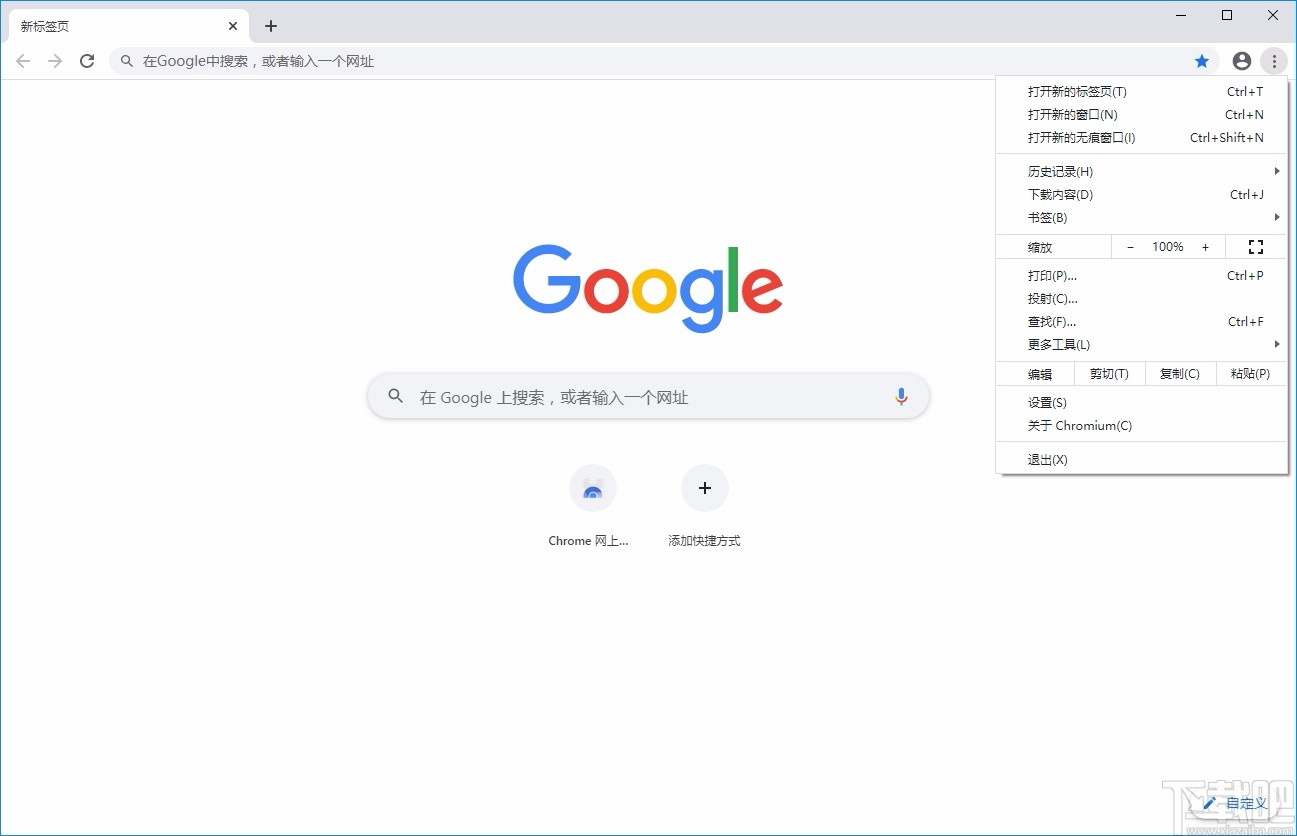Click the forward navigation arrow
This screenshot has width=1297, height=836.
pyautogui.click(x=55, y=60)
